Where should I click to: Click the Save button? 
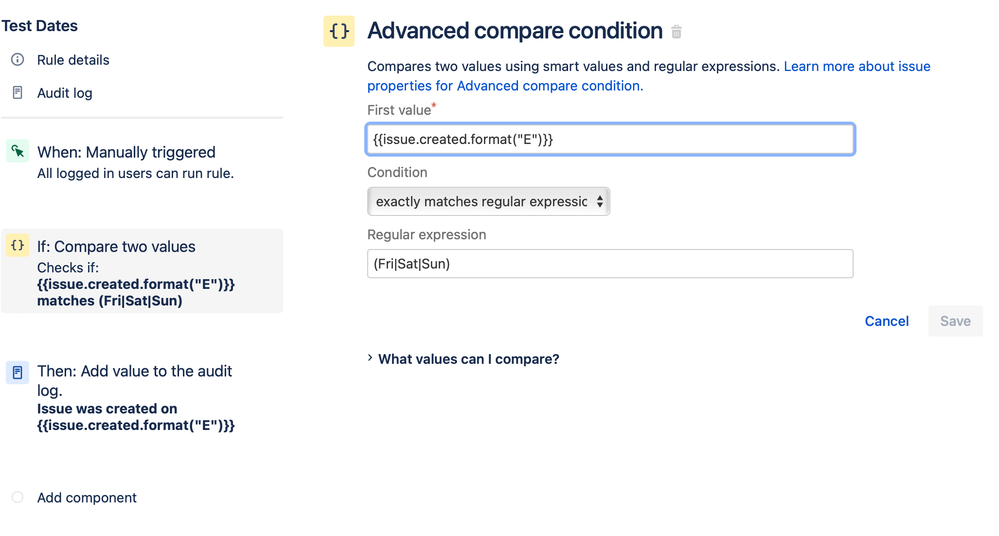tap(955, 321)
